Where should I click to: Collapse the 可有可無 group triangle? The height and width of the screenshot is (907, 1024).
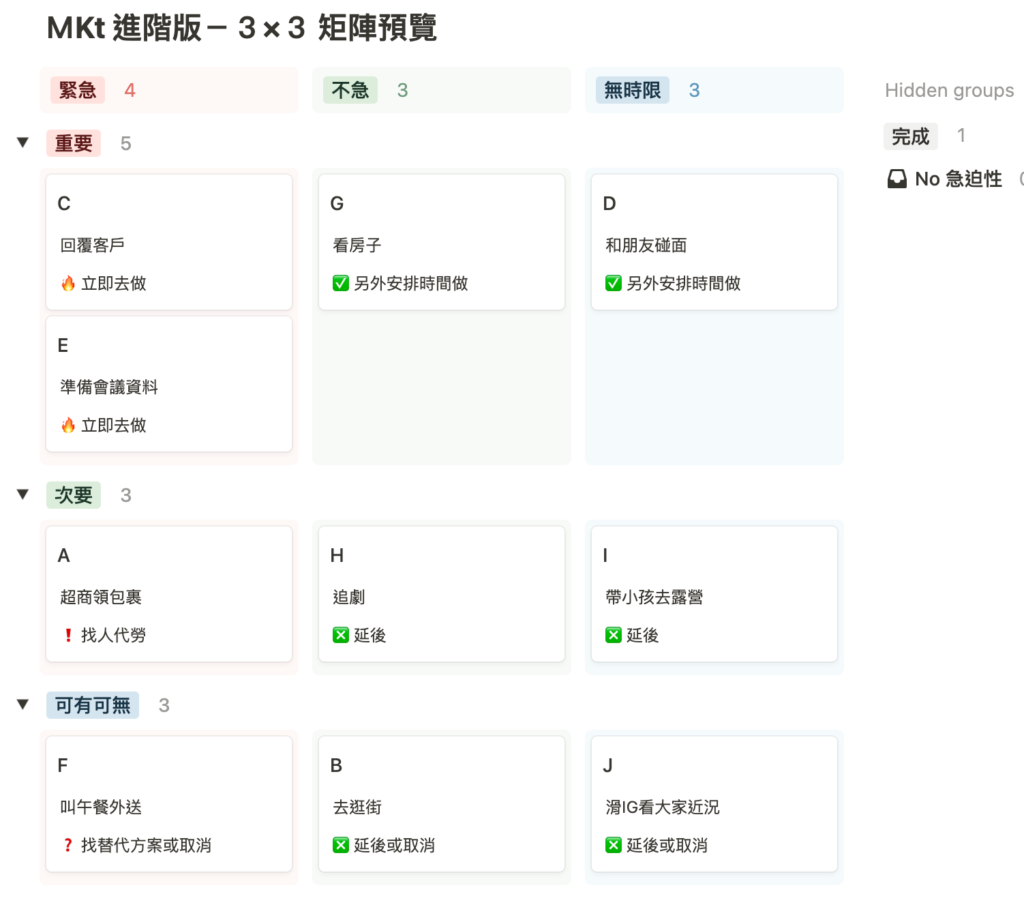coord(23,705)
